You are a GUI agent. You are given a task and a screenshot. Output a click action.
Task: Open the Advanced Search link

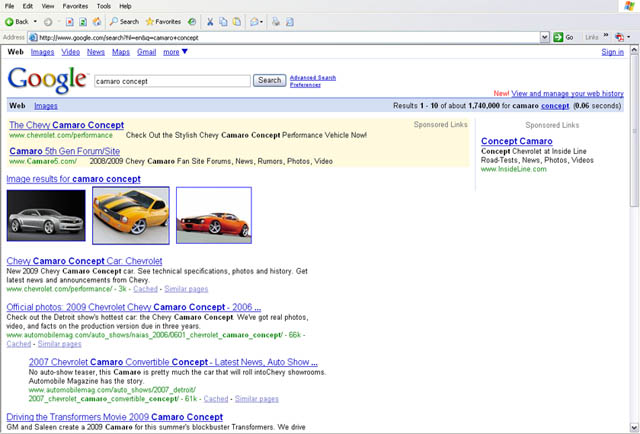[312, 77]
